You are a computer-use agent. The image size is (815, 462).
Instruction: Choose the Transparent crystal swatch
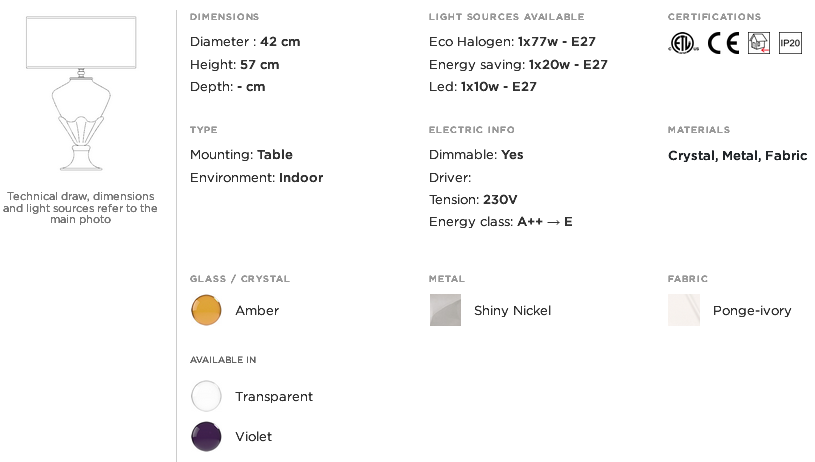click(x=206, y=396)
